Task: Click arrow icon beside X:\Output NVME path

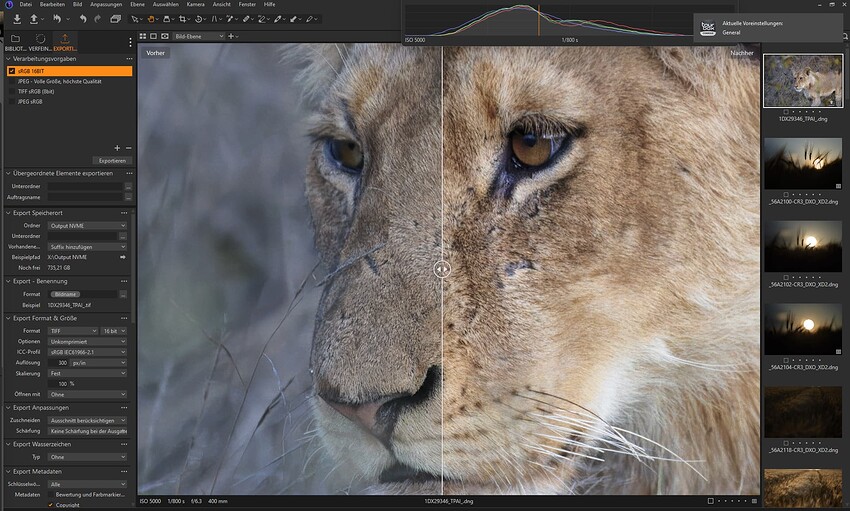Action: coord(123,257)
